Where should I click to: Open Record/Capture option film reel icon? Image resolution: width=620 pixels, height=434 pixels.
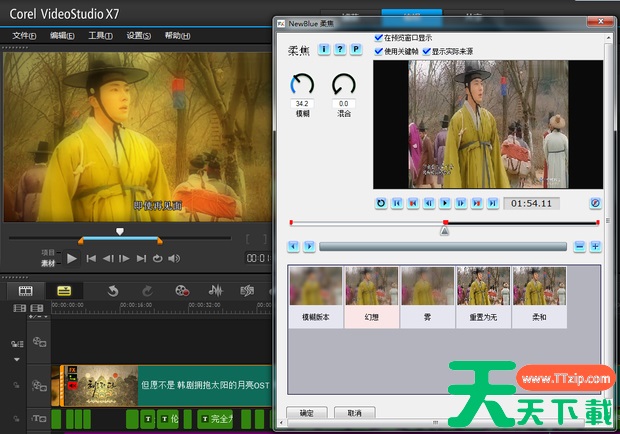coord(182,291)
